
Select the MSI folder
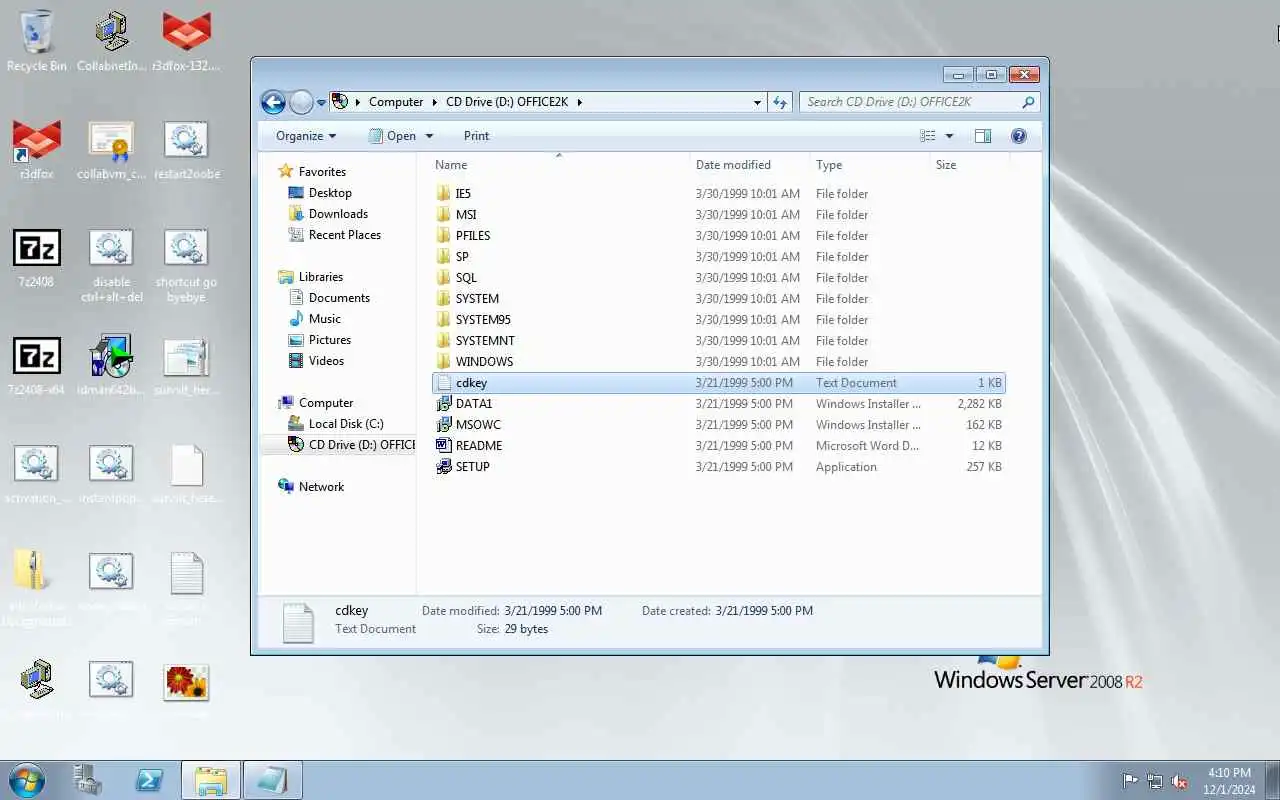pyautogui.click(x=718, y=215)
